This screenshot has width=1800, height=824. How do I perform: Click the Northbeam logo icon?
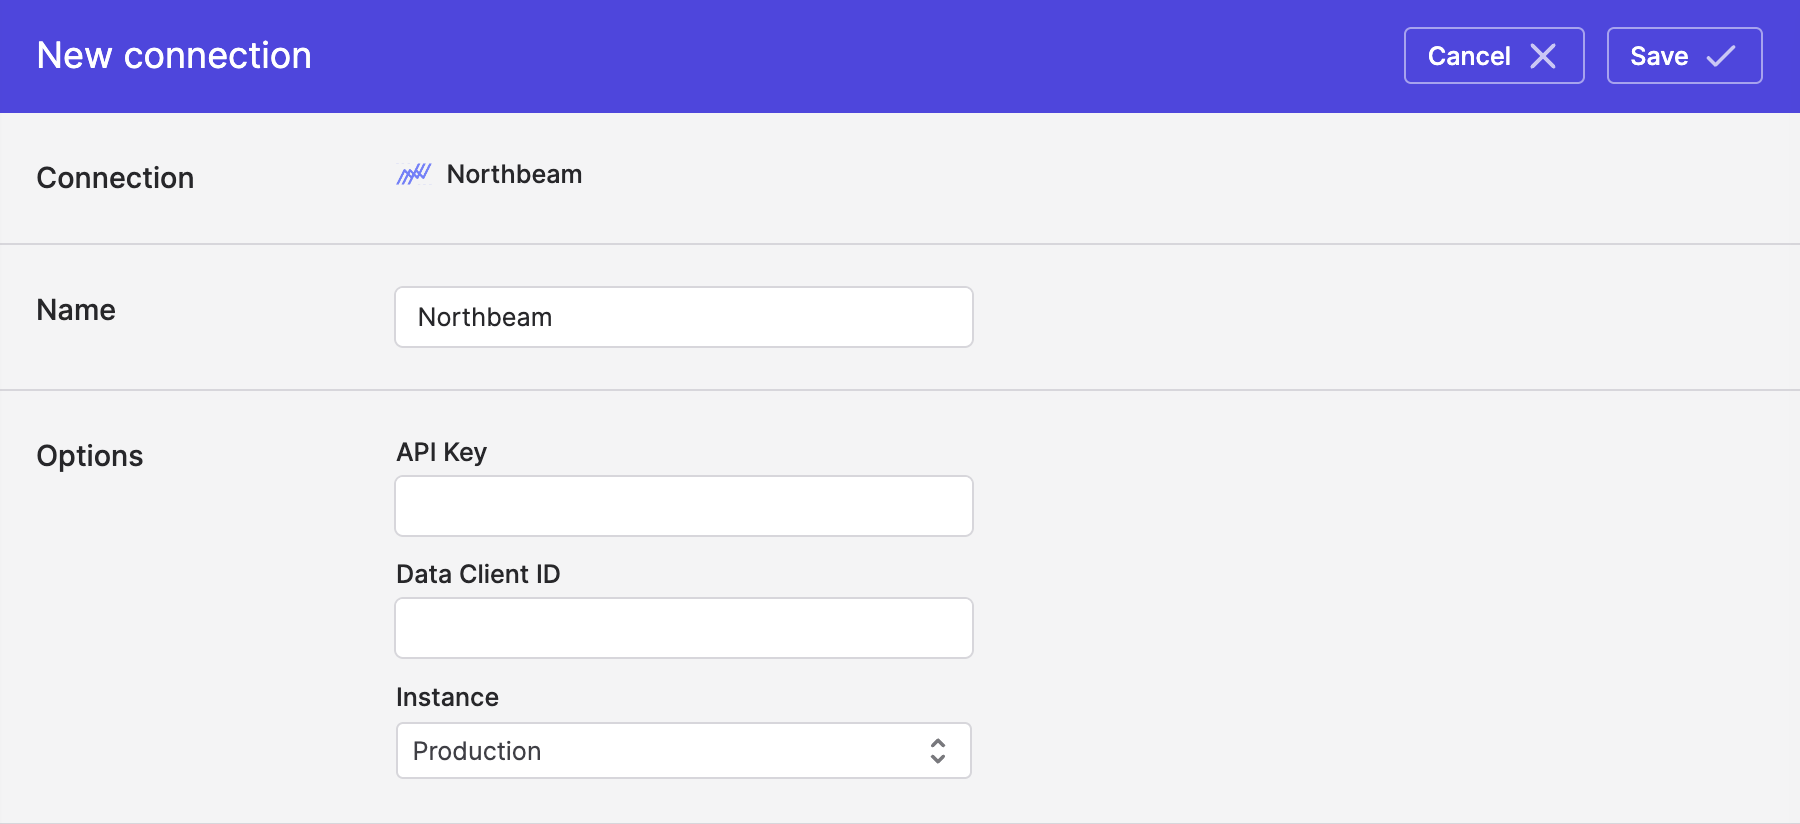[x=413, y=174]
